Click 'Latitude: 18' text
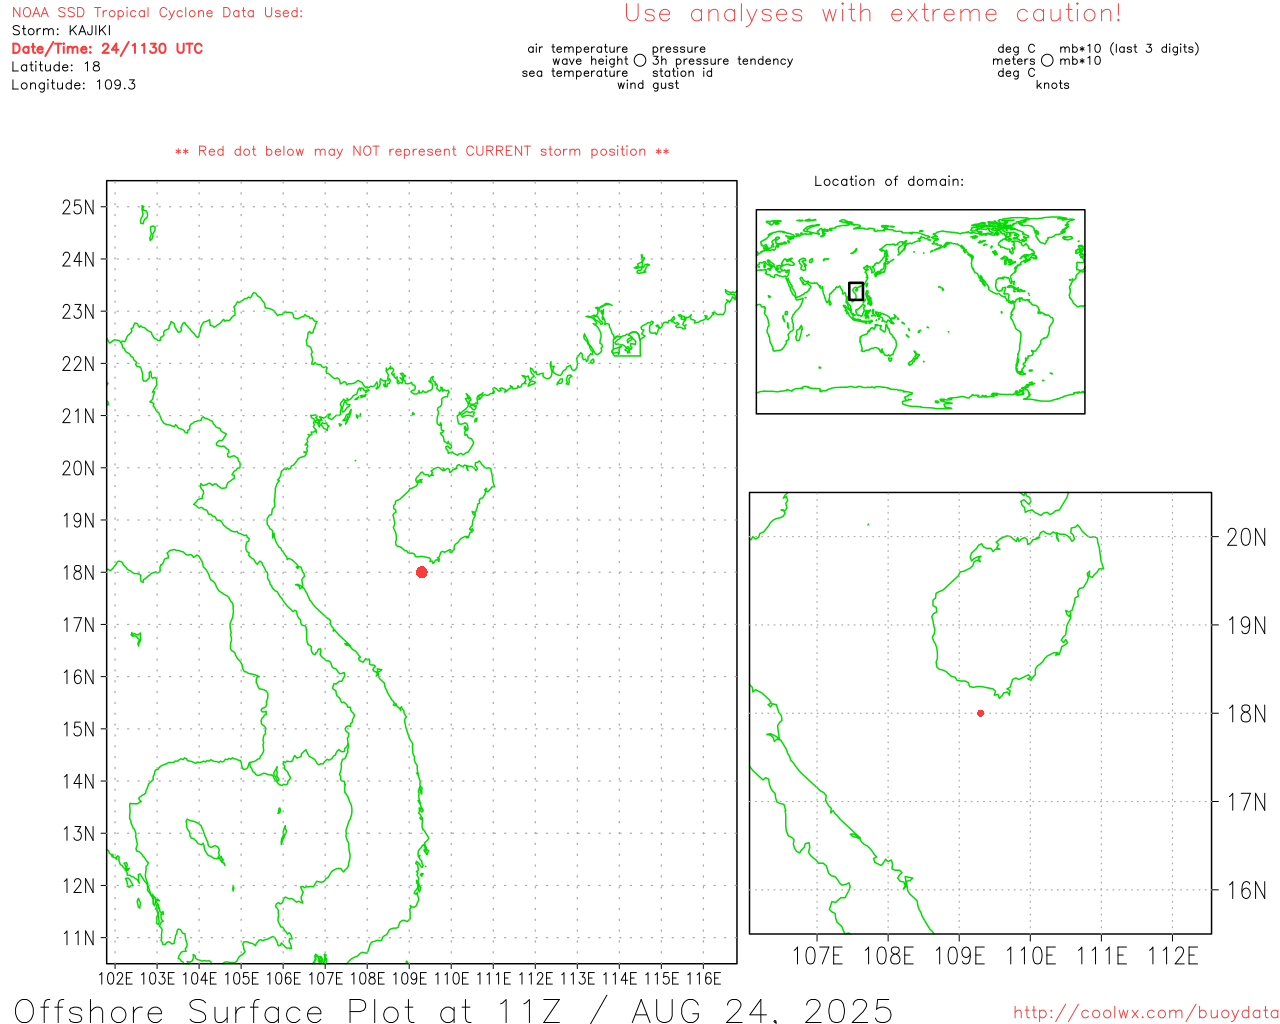1280x1024 pixels. 56,67
